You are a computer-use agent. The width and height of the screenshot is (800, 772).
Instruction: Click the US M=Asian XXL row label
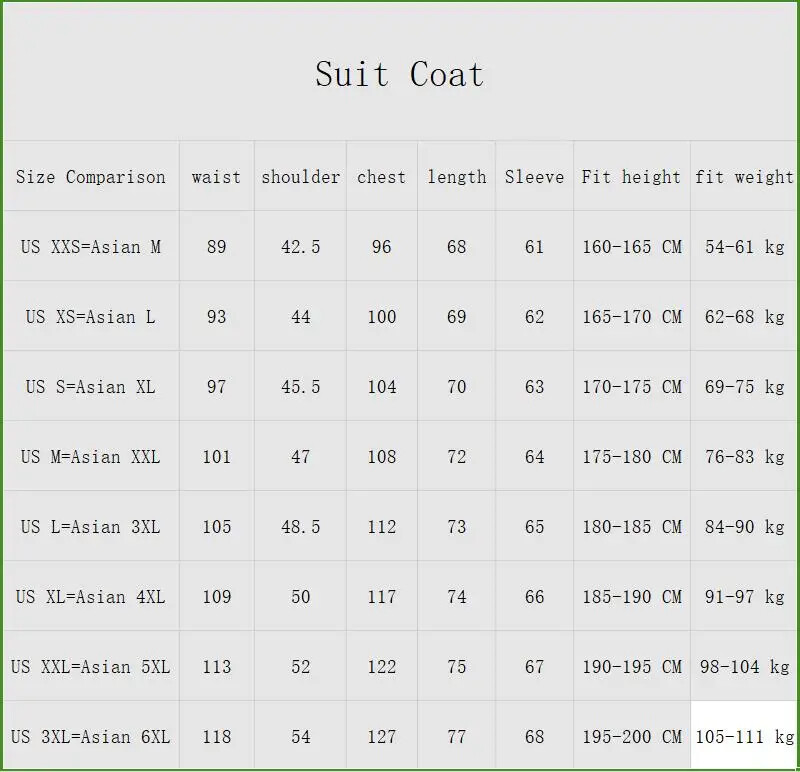coord(91,457)
